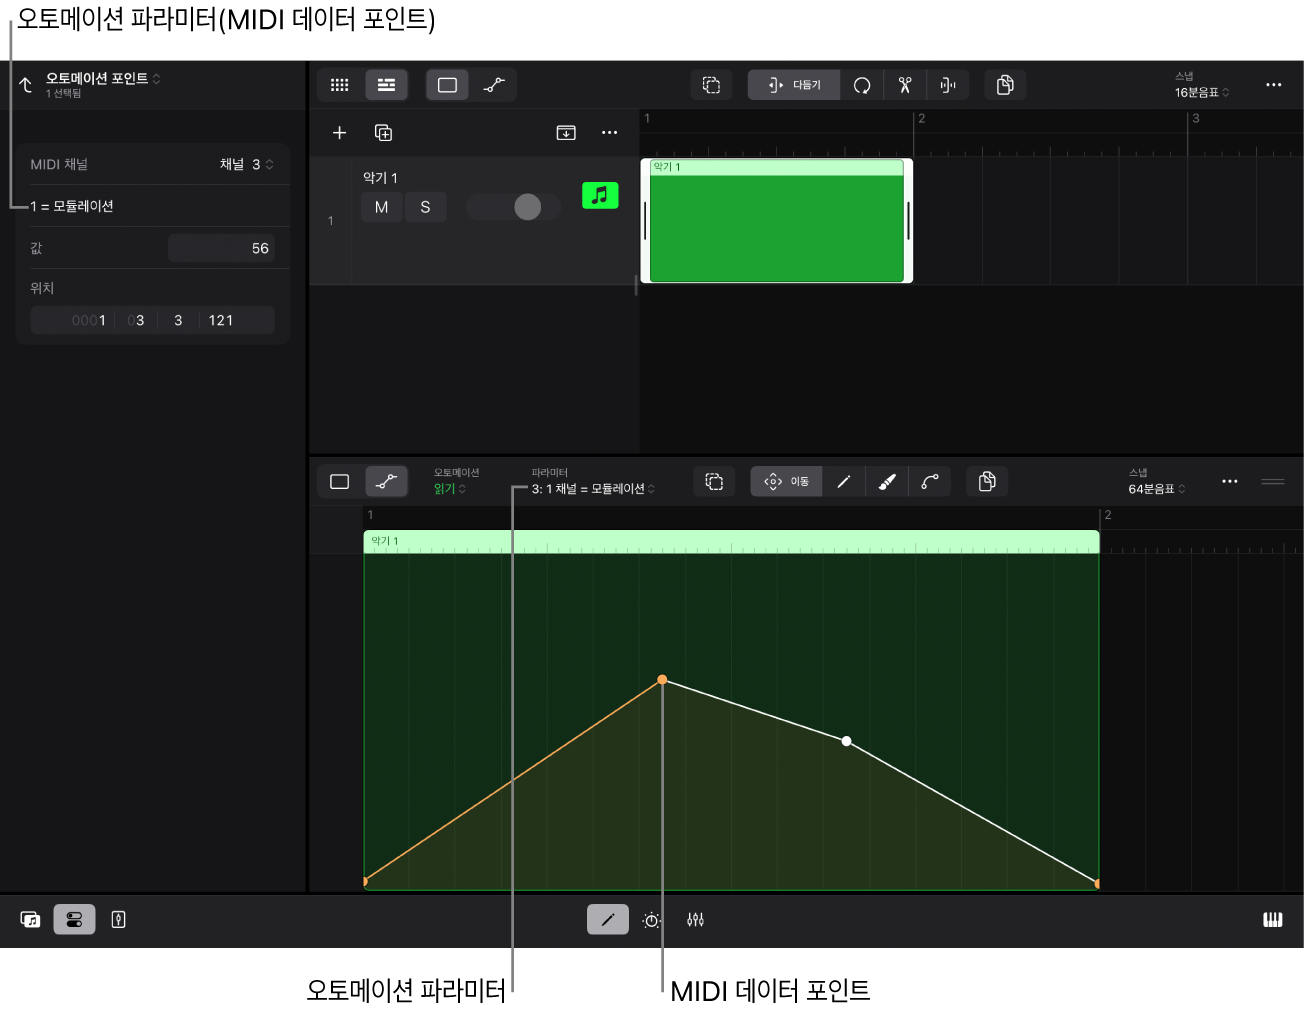
Task: Open the MIDI 채널 dropdown
Action: (246, 164)
